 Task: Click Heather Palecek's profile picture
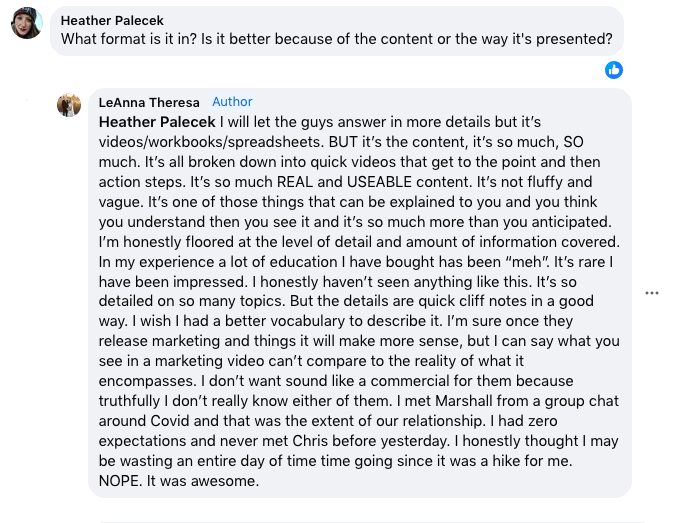click(27, 23)
